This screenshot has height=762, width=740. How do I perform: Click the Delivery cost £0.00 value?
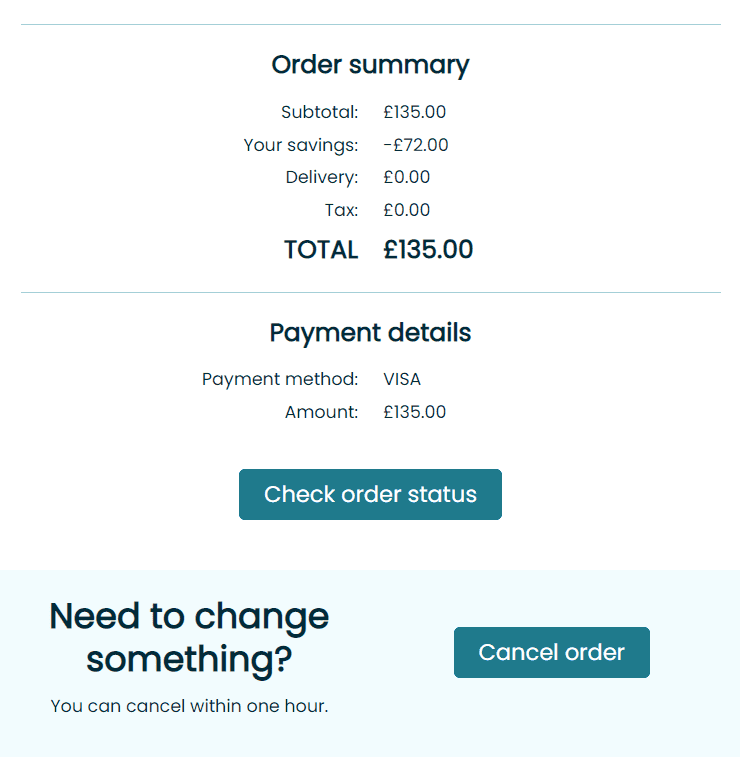[x=406, y=177]
